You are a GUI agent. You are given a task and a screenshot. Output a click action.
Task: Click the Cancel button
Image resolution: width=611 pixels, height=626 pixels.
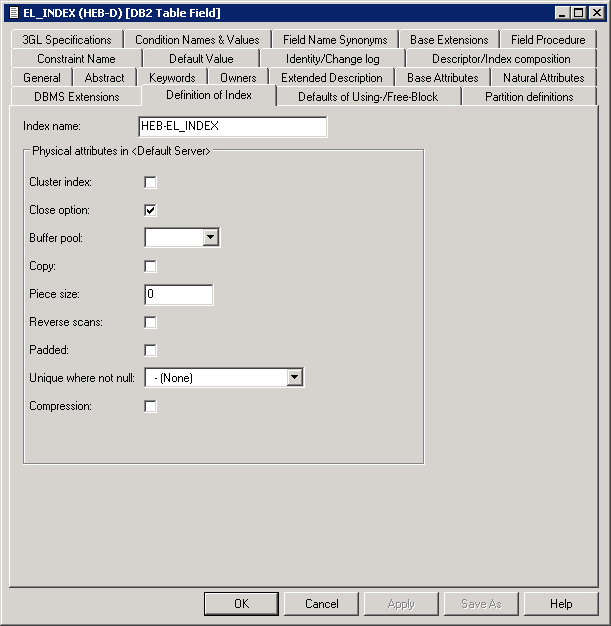[321, 604]
